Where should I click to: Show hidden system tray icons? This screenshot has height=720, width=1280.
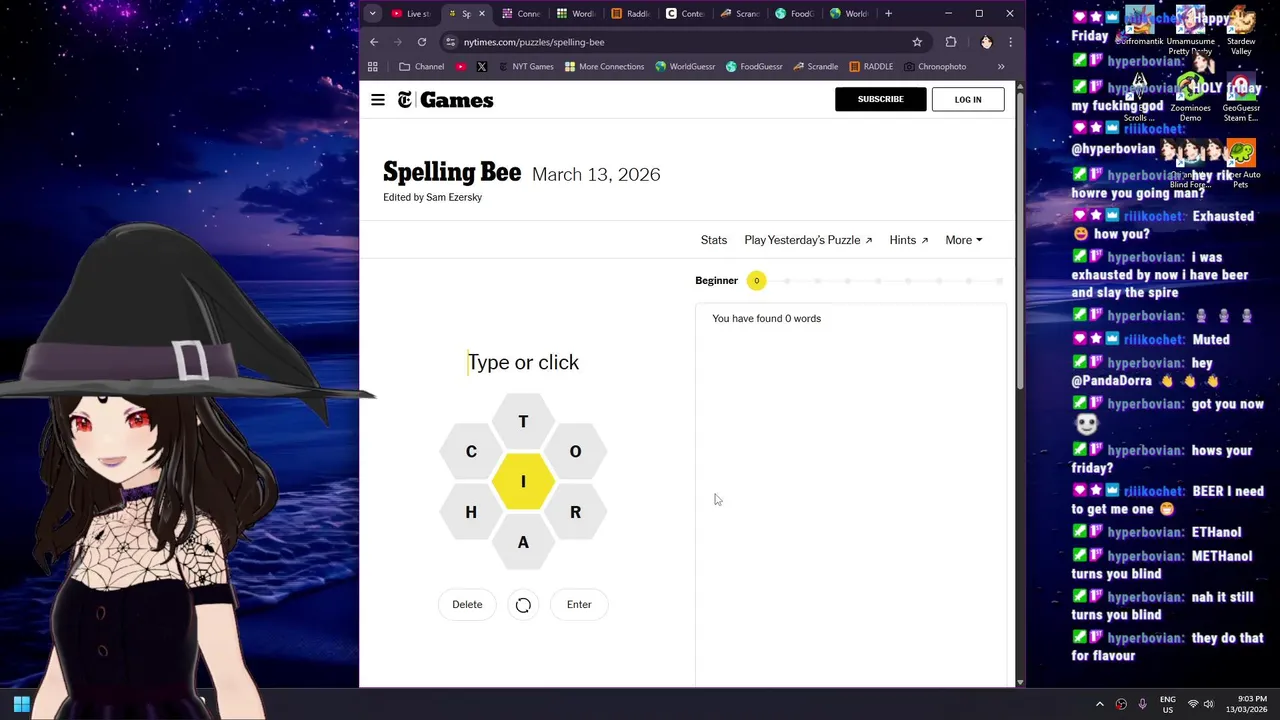[1099, 704]
